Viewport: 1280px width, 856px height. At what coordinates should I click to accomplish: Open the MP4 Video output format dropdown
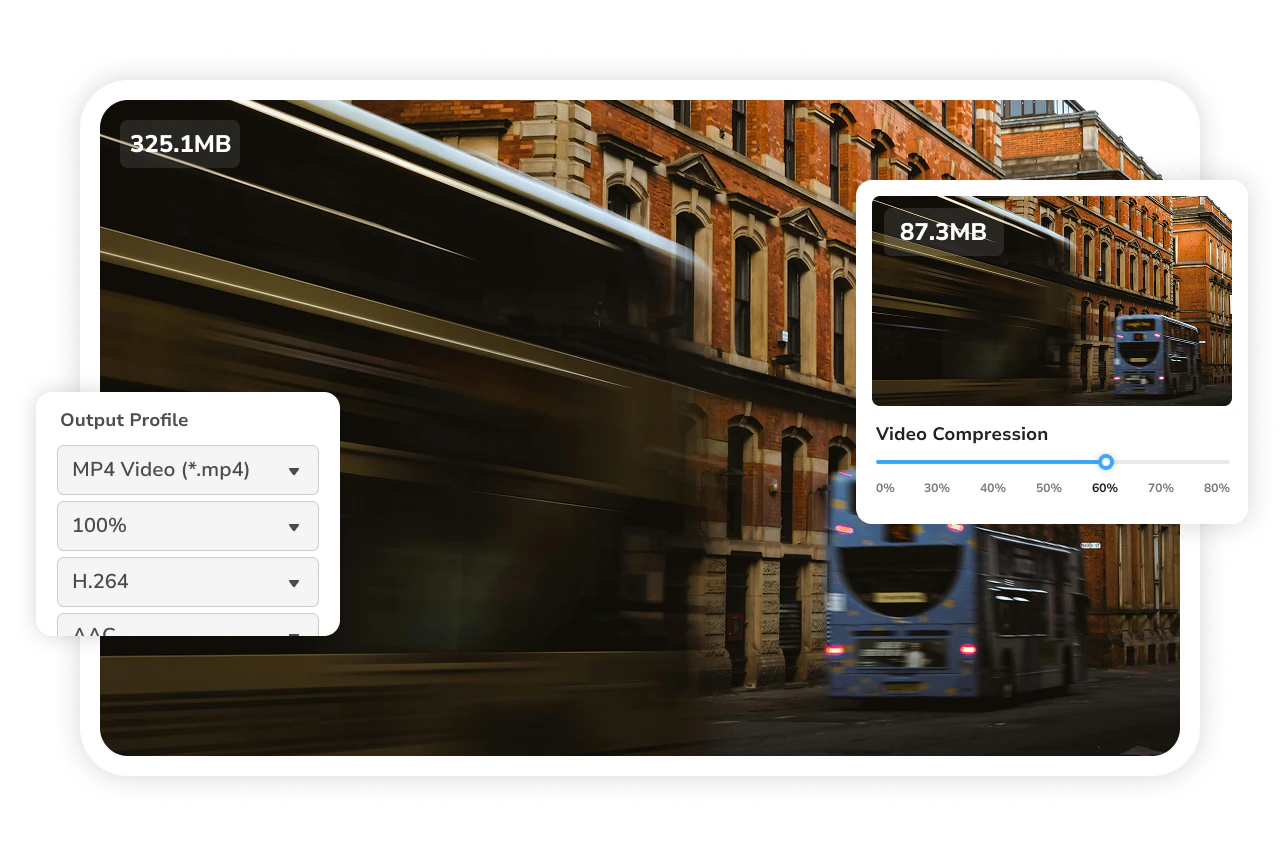(188, 470)
